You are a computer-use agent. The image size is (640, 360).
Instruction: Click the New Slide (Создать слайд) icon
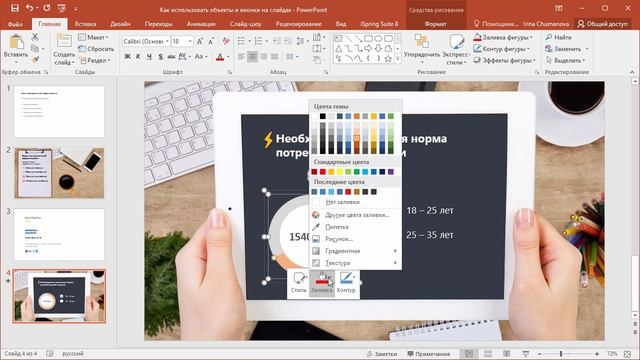pyautogui.click(x=64, y=42)
